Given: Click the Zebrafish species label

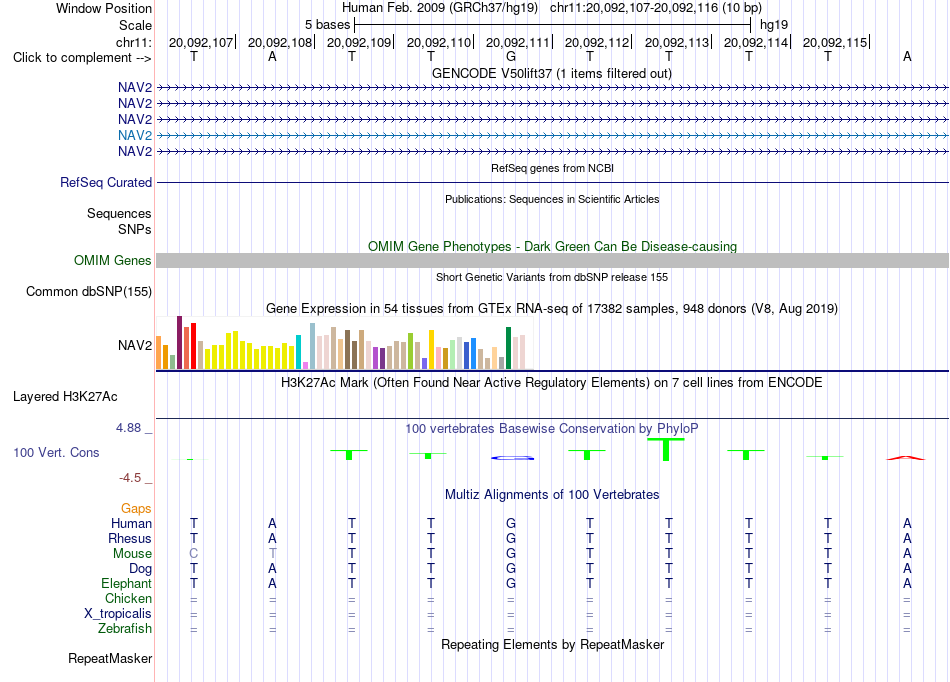Looking at the screenshot, I should tap(125, 629).
